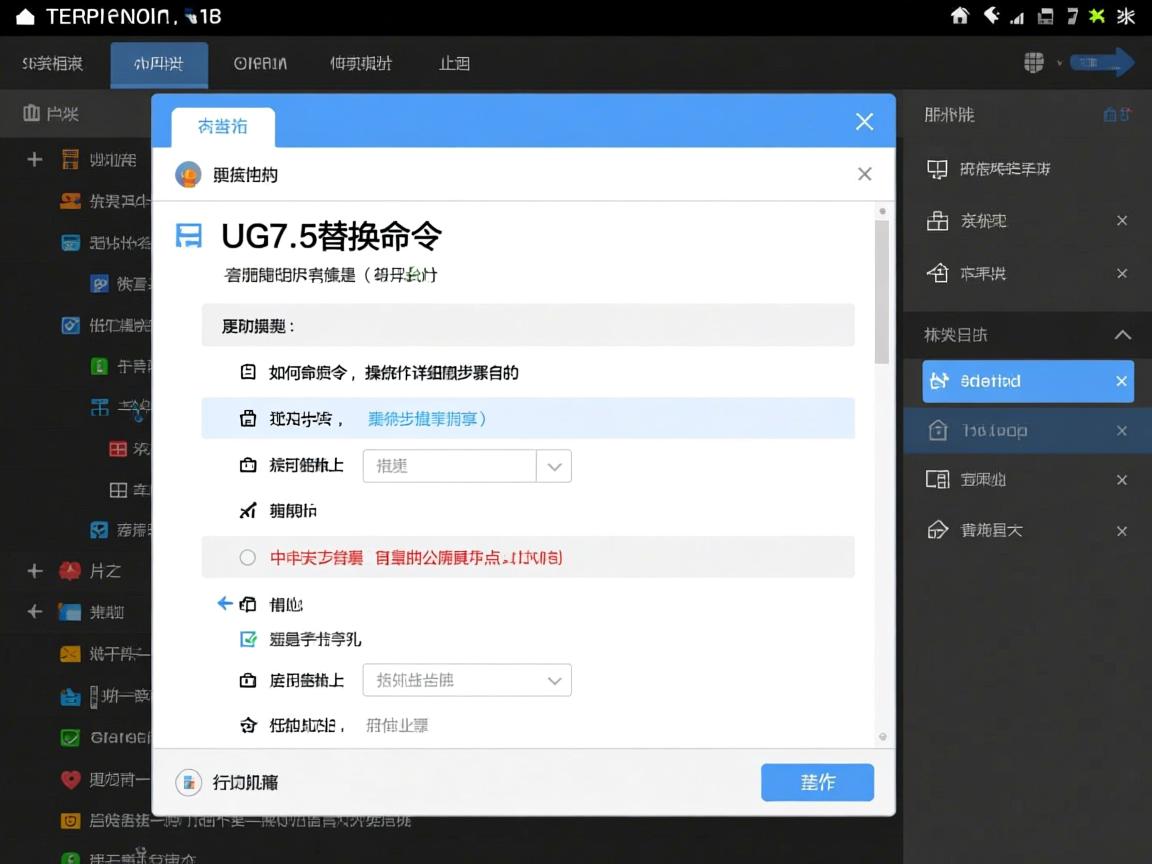This screenshot has height=864, width=1152.
Task: Click the blue back-arrow icon beside the help row
Action: tap(224, 603)
